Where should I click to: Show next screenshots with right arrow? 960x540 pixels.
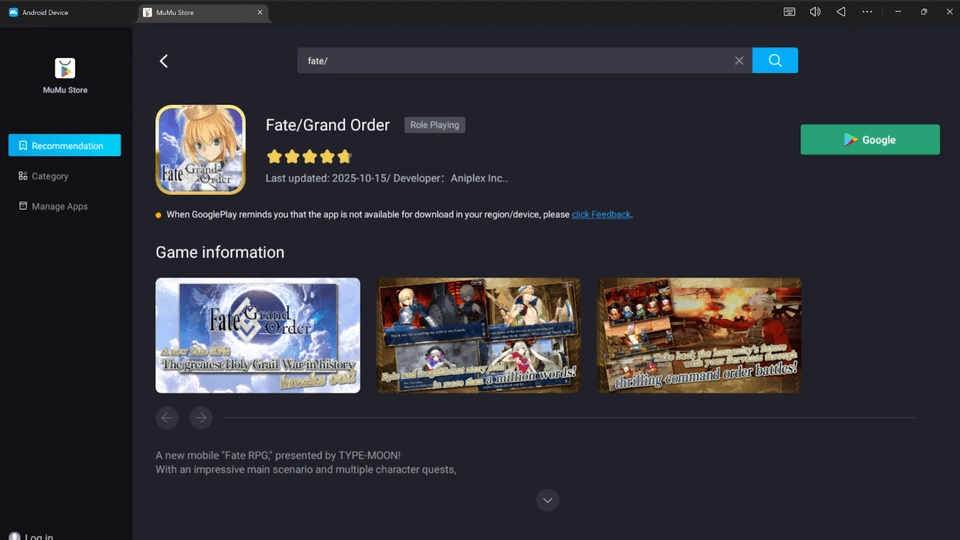click(201, 418)
